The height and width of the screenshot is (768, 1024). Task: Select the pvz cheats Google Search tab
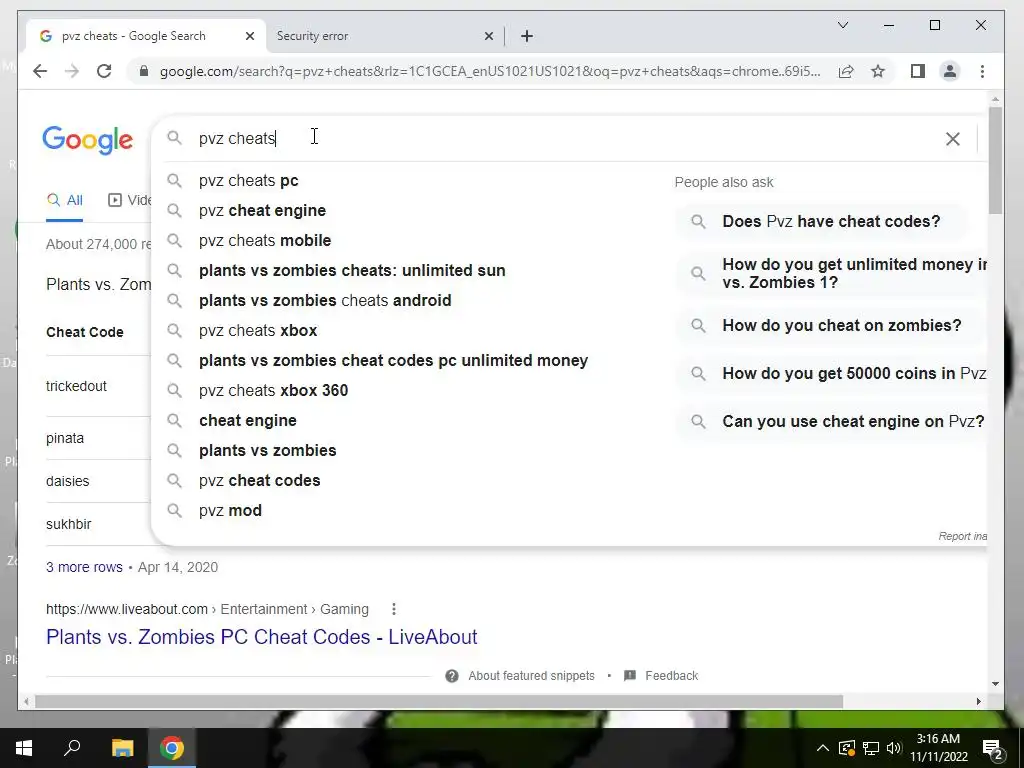click(146, 36)
